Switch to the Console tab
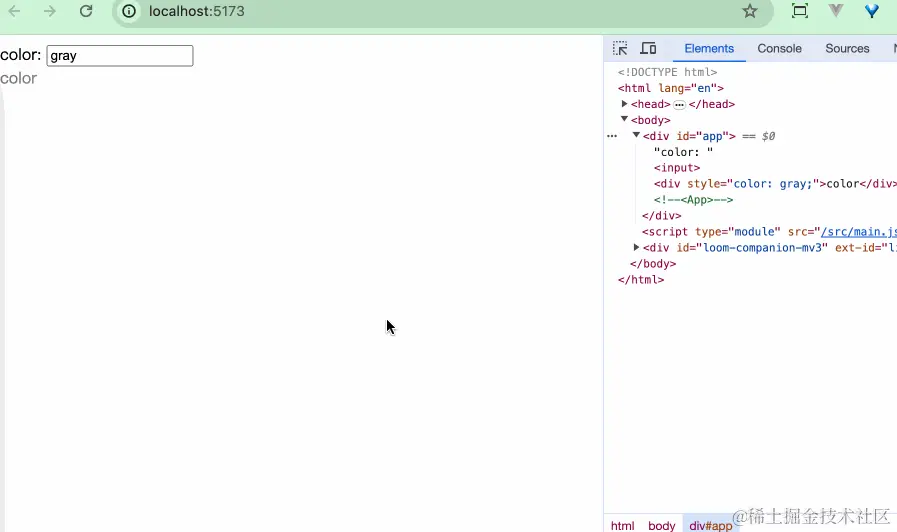897x532 pixels. tap(779, 49)
